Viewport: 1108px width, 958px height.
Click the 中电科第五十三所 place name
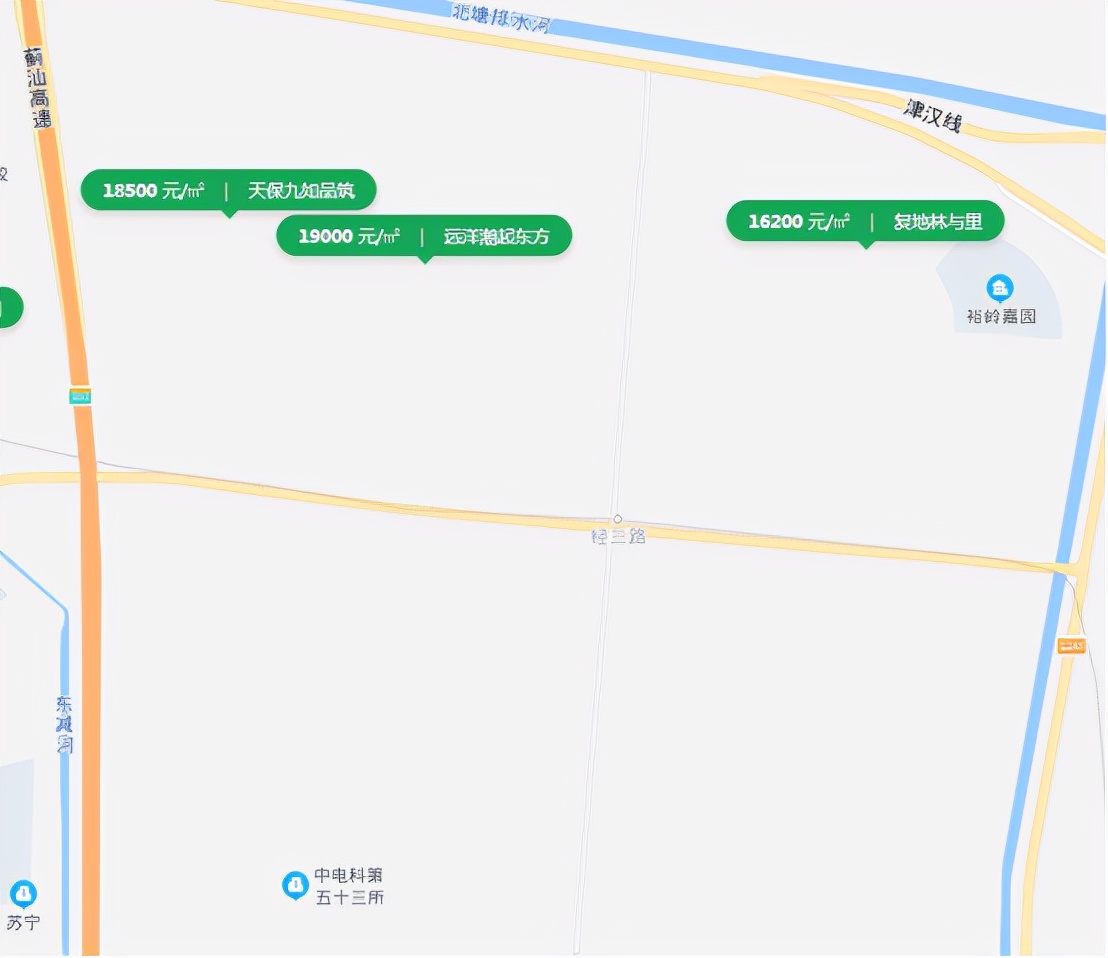tap(349, 887)
